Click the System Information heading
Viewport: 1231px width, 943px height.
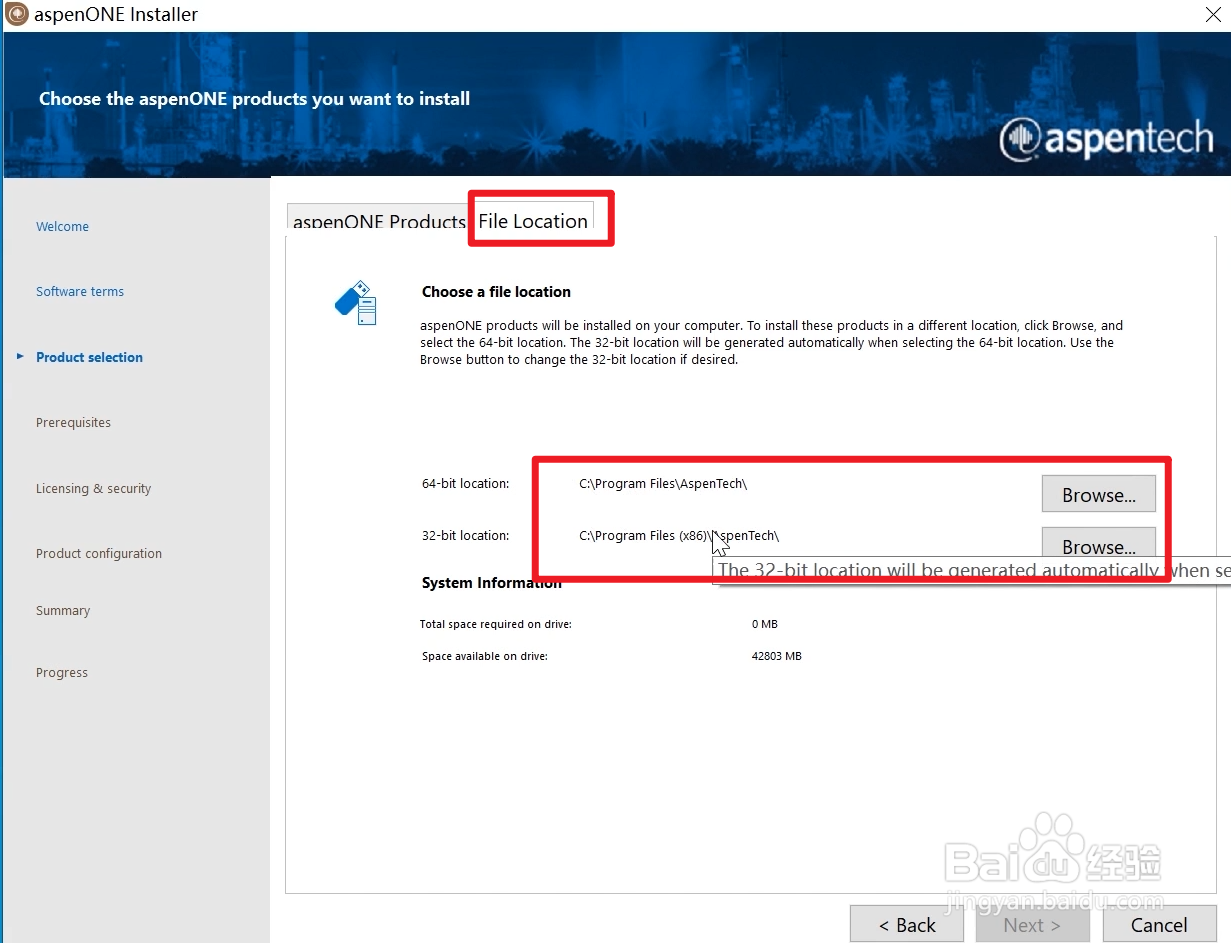coord(491,583)
